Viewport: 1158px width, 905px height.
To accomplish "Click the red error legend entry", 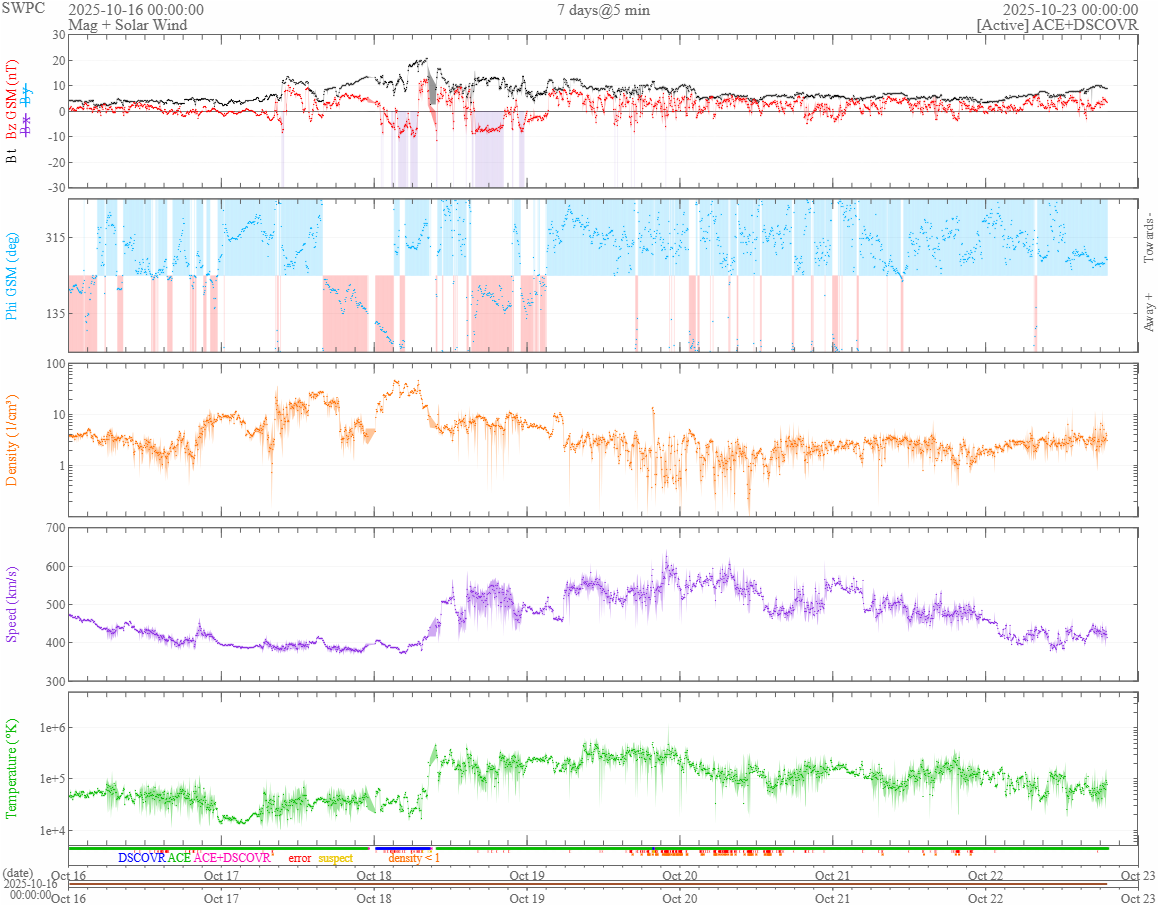I will point(299,858).
